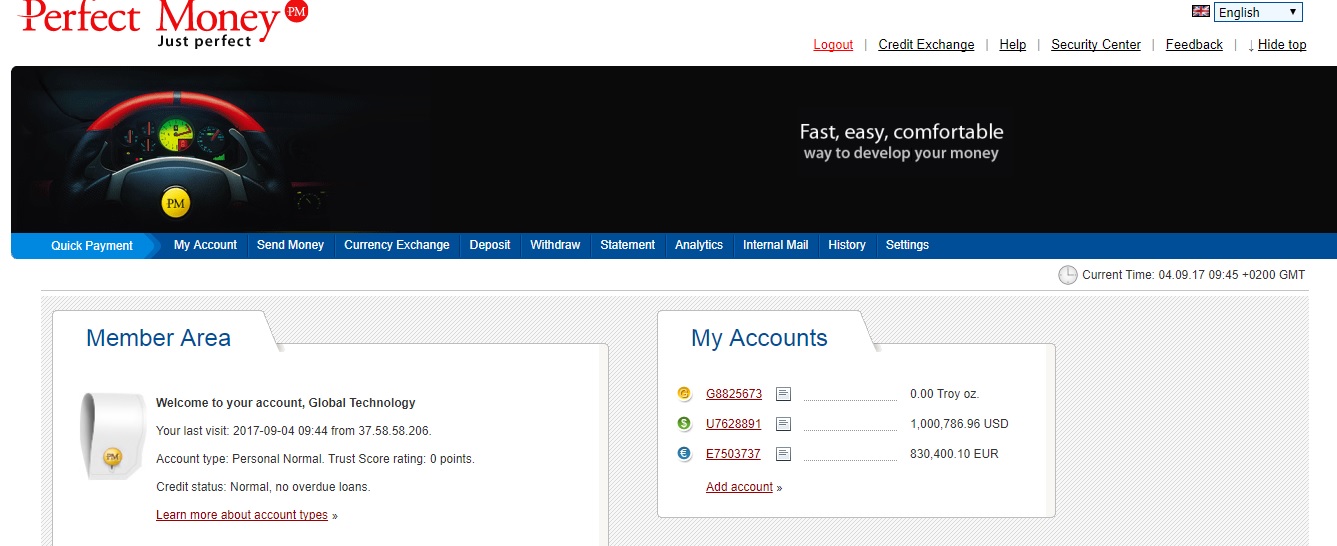Image resolution: width=1337 pixels, height=546 pixels.
Task: Open account G8825673 link
Action: click(x=734, y=394)
